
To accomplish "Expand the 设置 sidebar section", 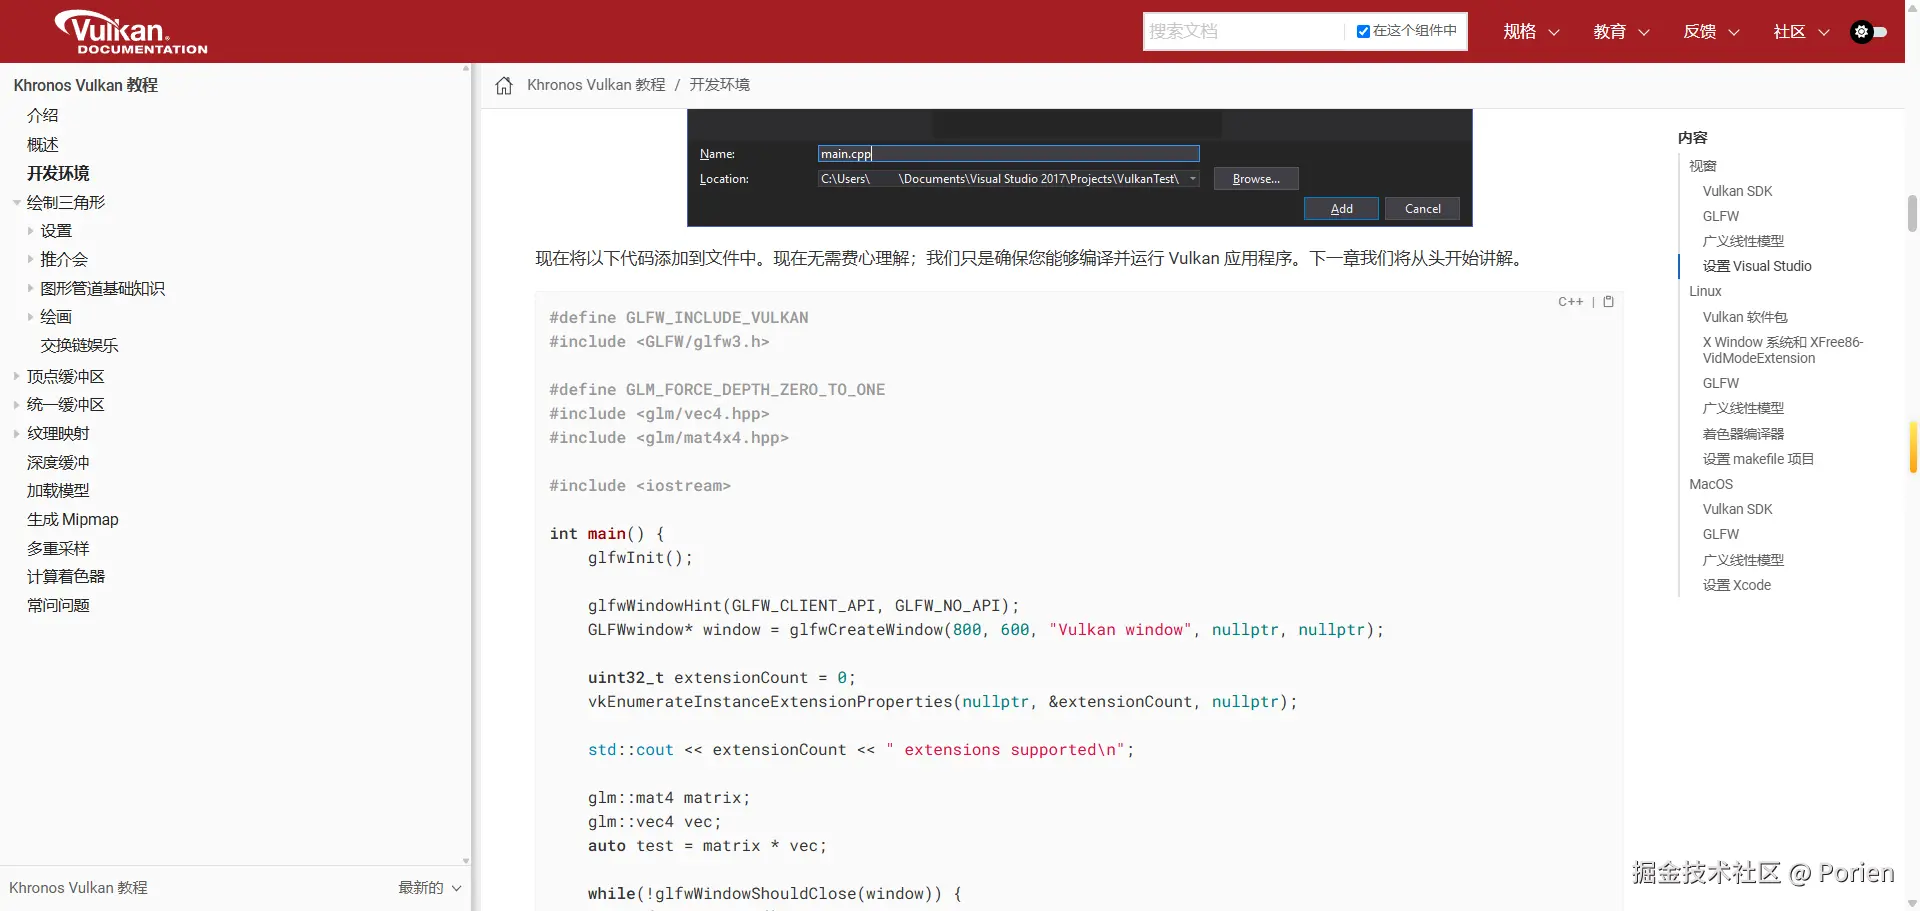I will pyautogui.click(x=31, y=231).
